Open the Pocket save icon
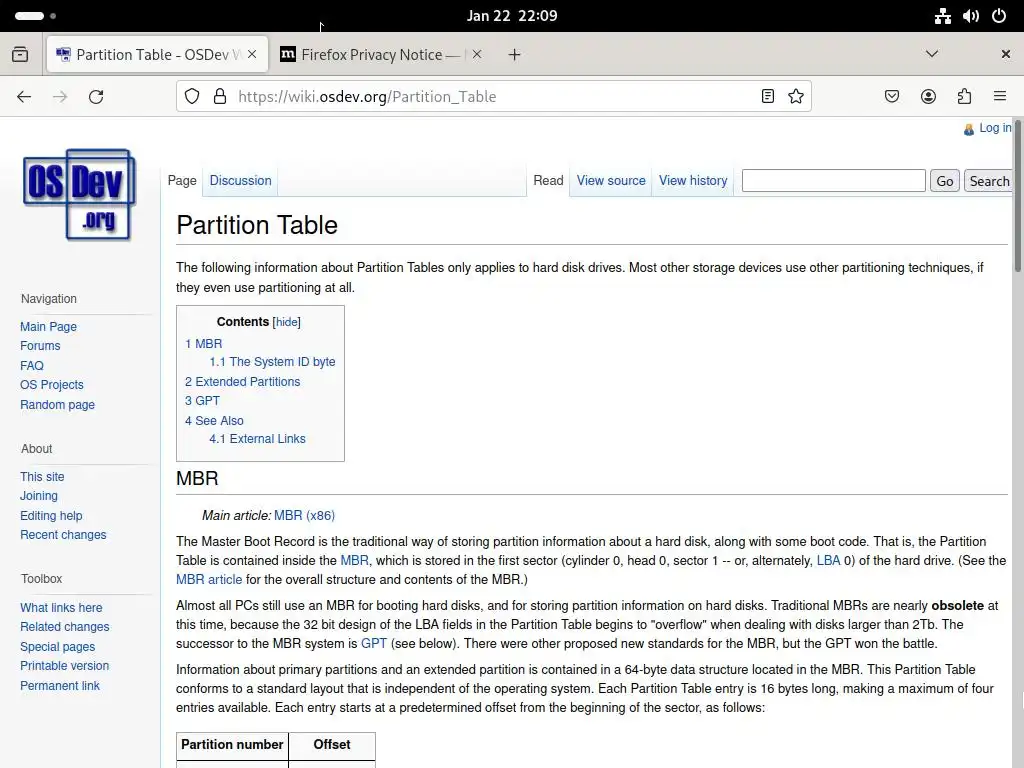This screenshot has width=1024, height=768. (x=891, y=97)
